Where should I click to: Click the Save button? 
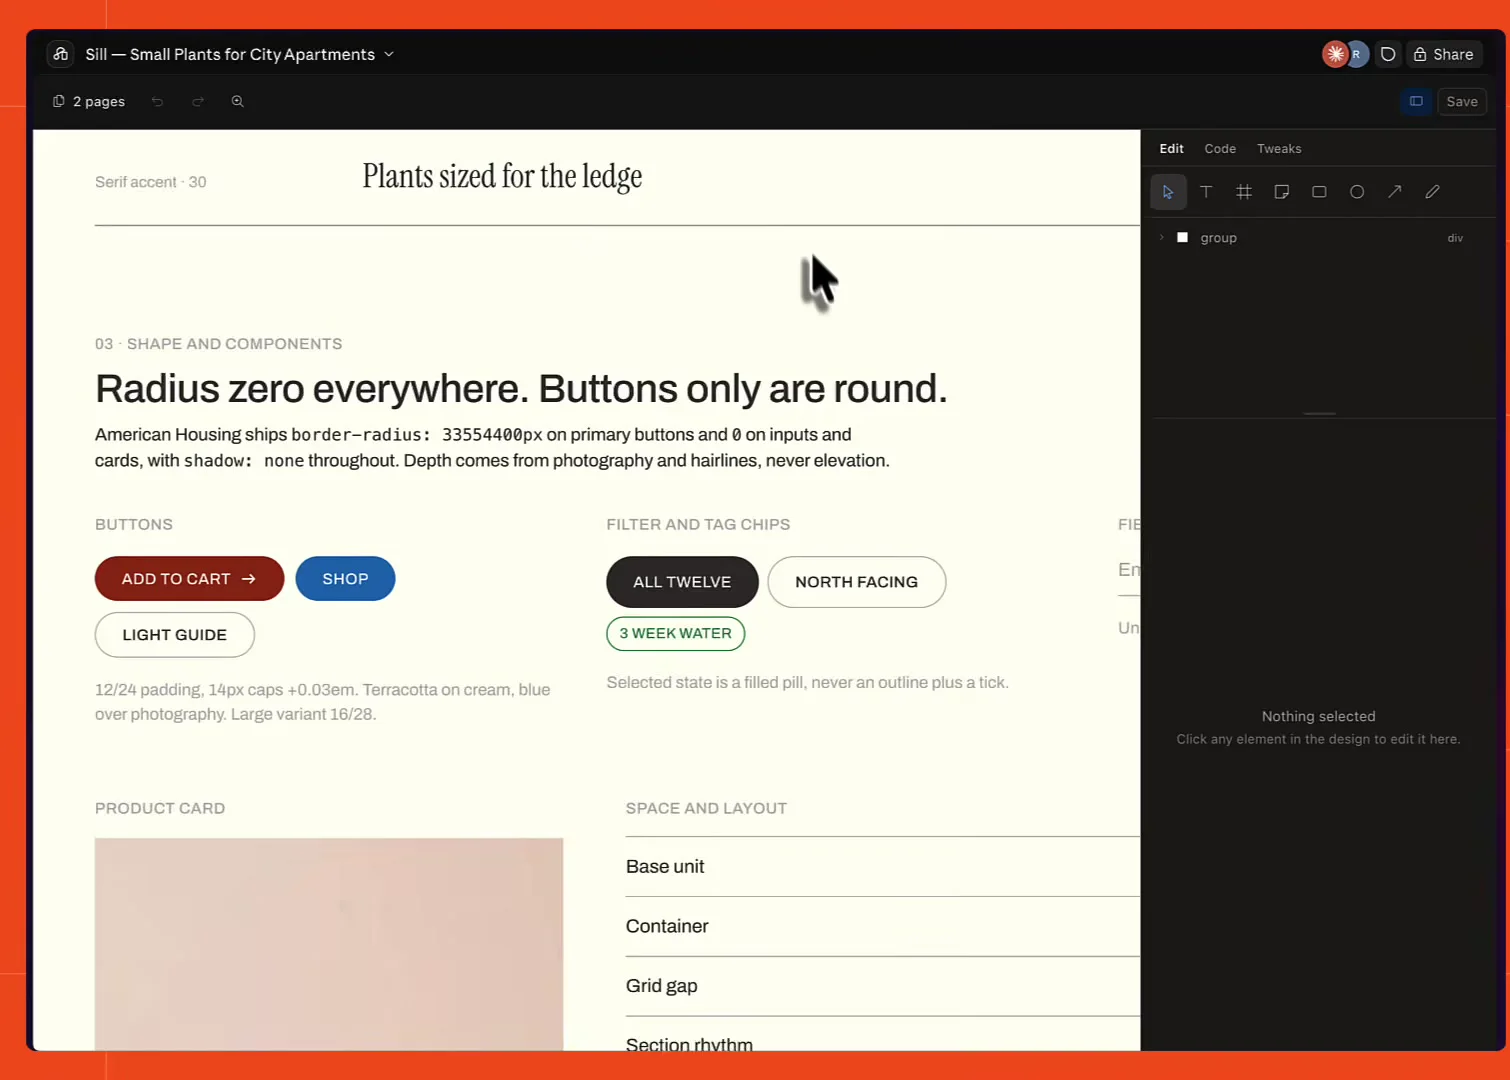coord(1462,101)
